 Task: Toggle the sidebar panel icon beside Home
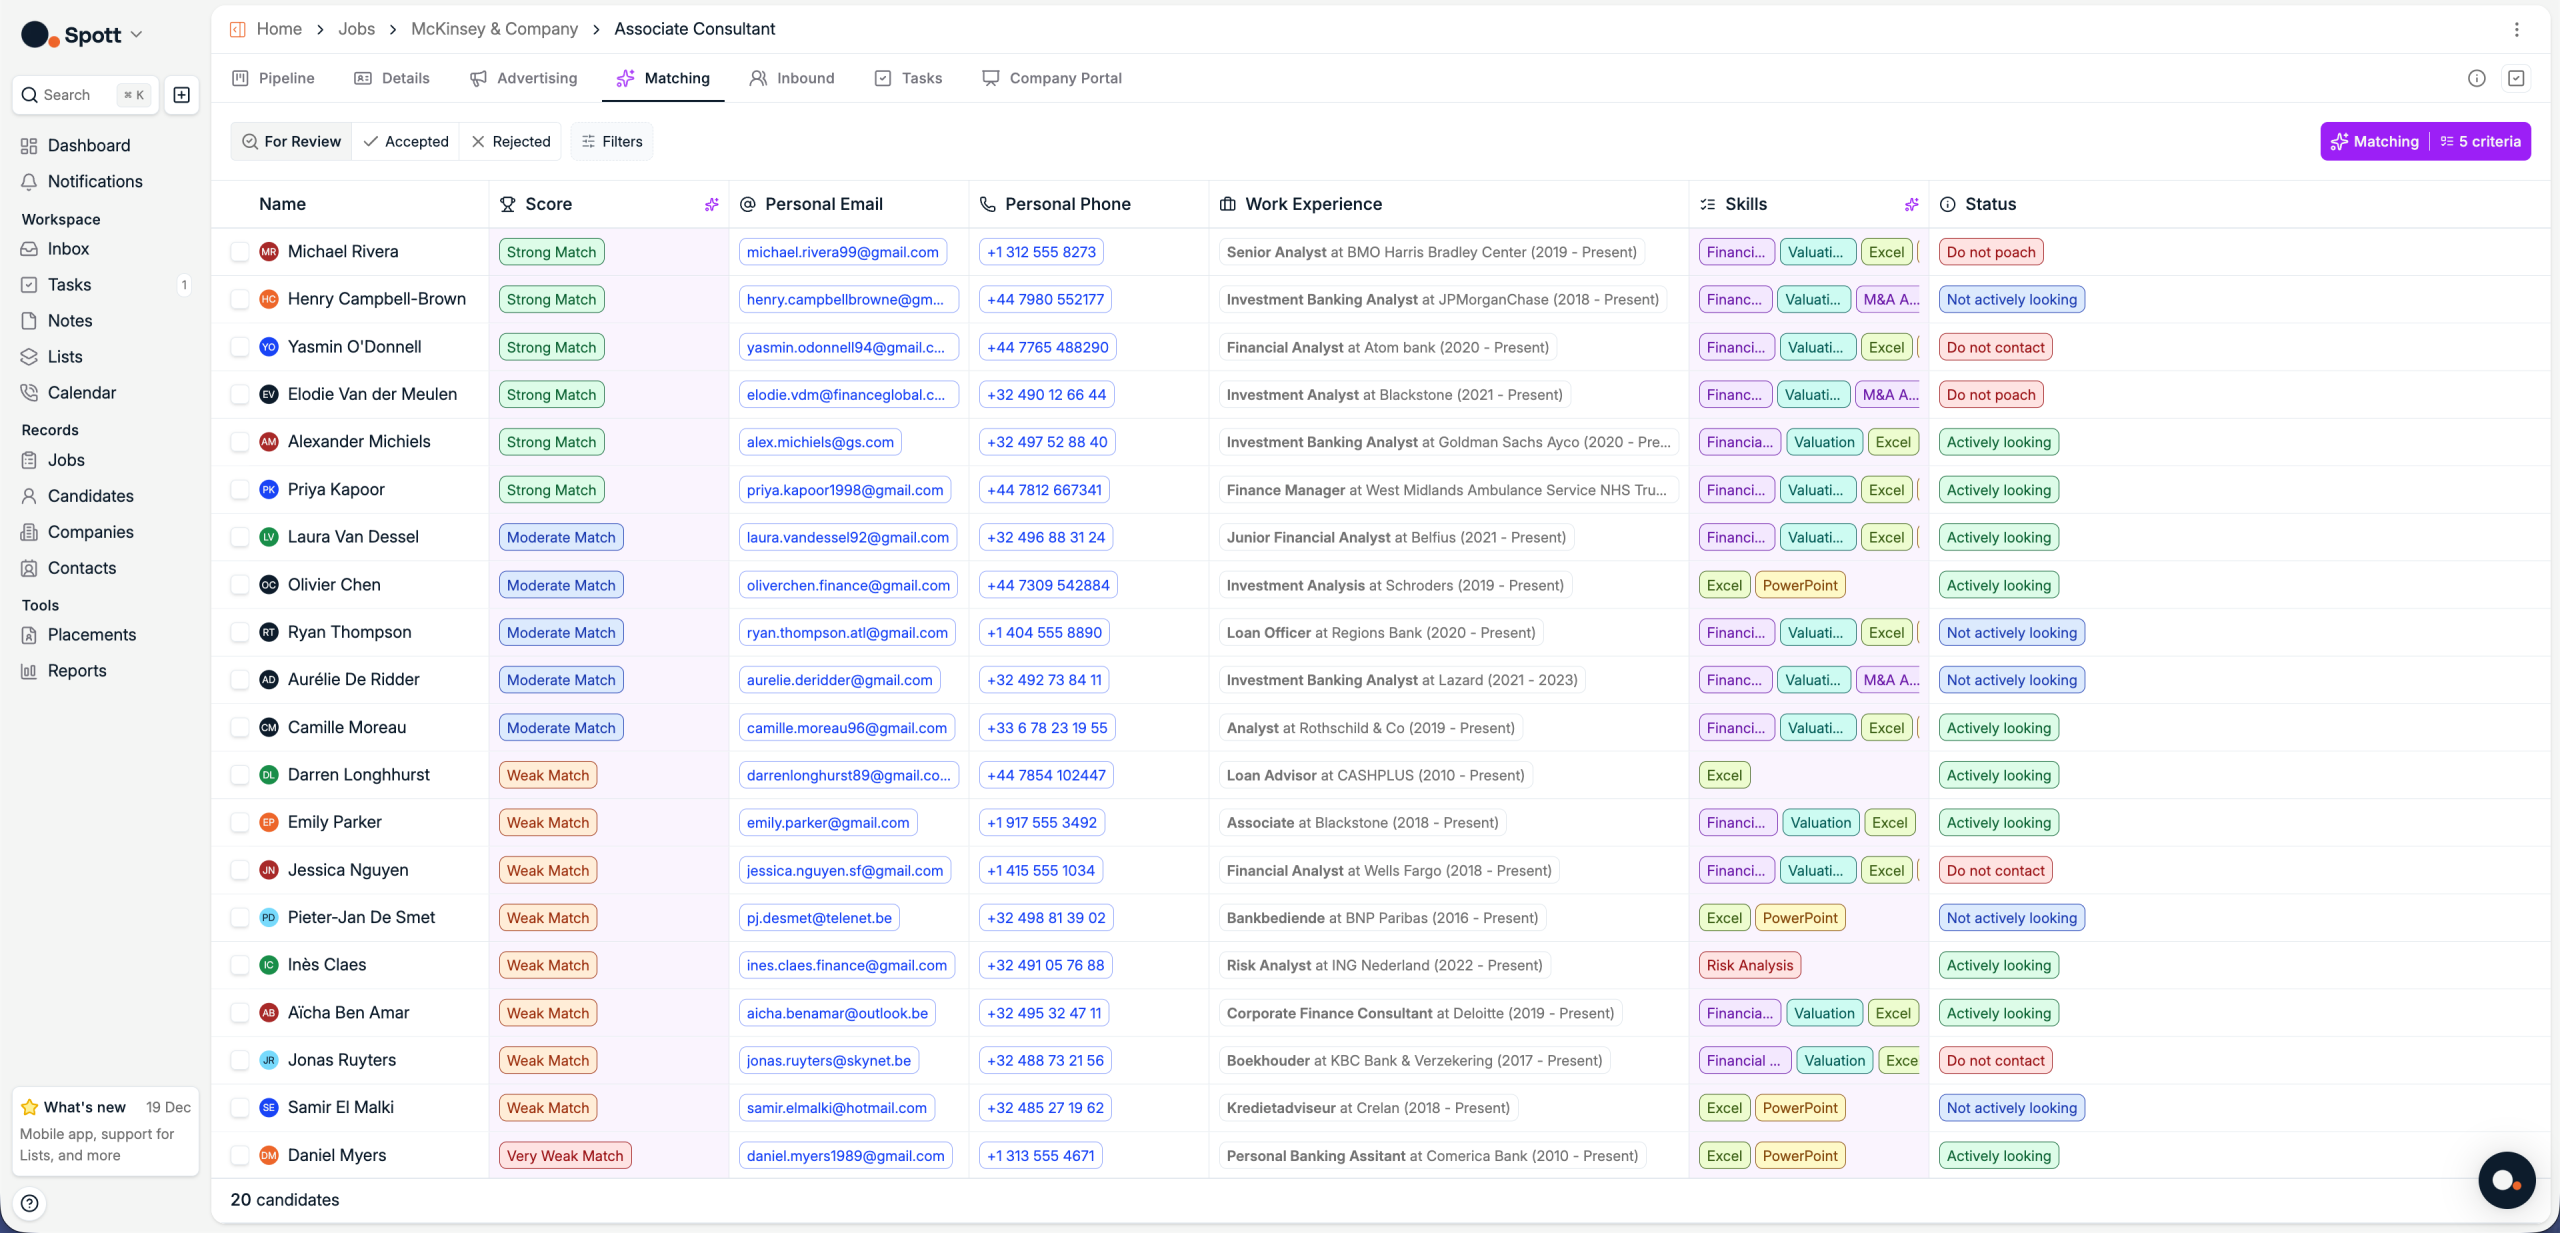pyautogui.click(x=238, y=29)
